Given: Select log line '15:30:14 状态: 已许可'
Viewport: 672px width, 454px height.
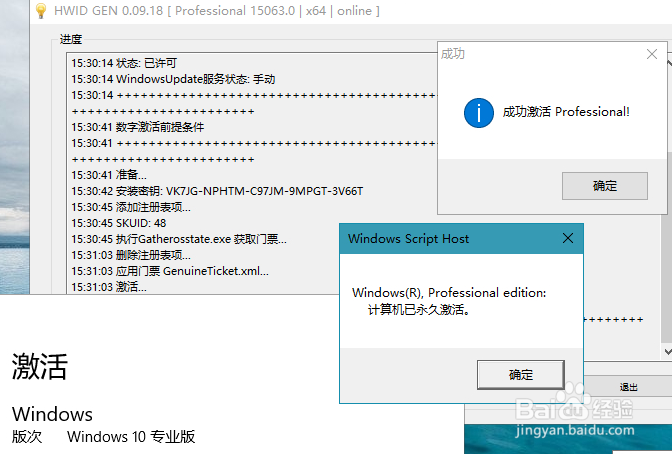Looking at the screenshot, I should point(124,63).
